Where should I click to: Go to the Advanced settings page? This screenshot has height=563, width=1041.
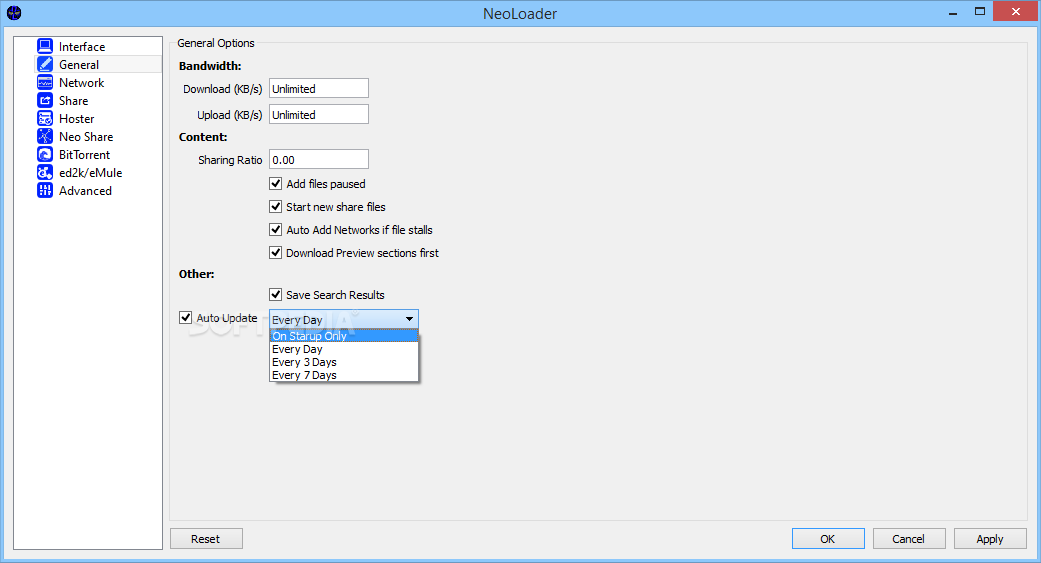85,190
